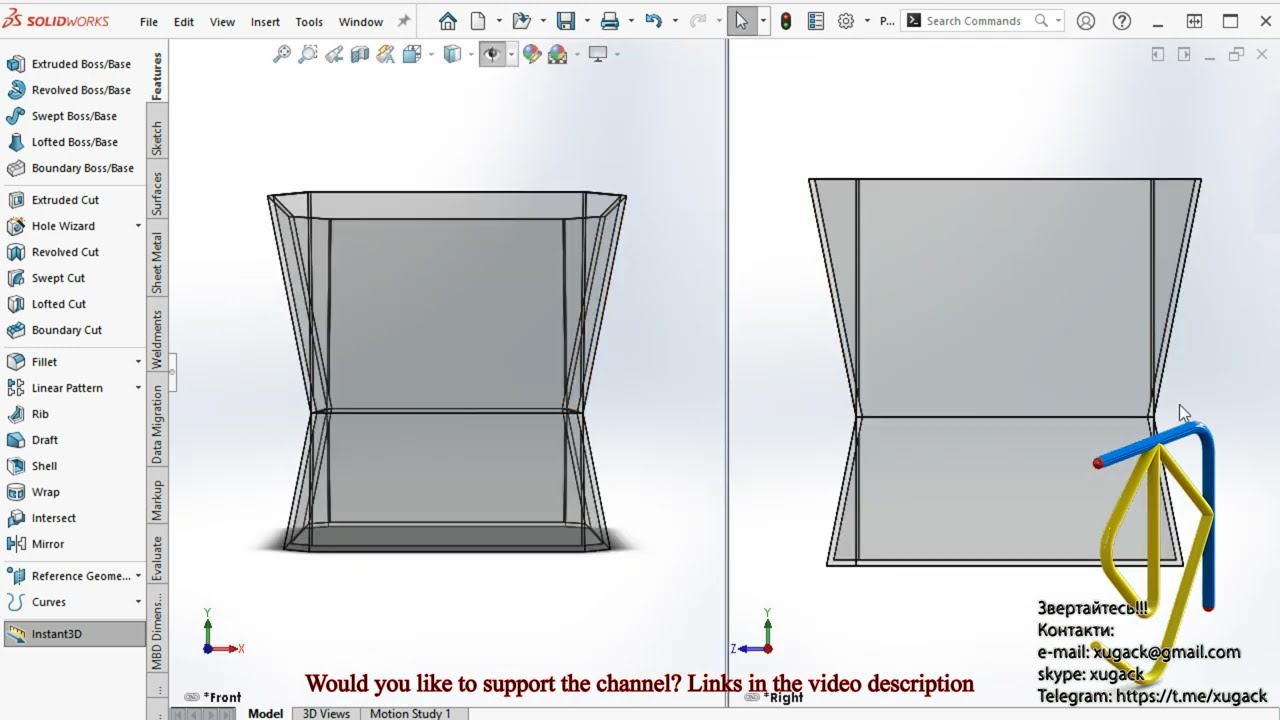Image resolution: width=1280 pixels, height=720 pixels.
Task: Create a new document
Action: coord(478,21)
